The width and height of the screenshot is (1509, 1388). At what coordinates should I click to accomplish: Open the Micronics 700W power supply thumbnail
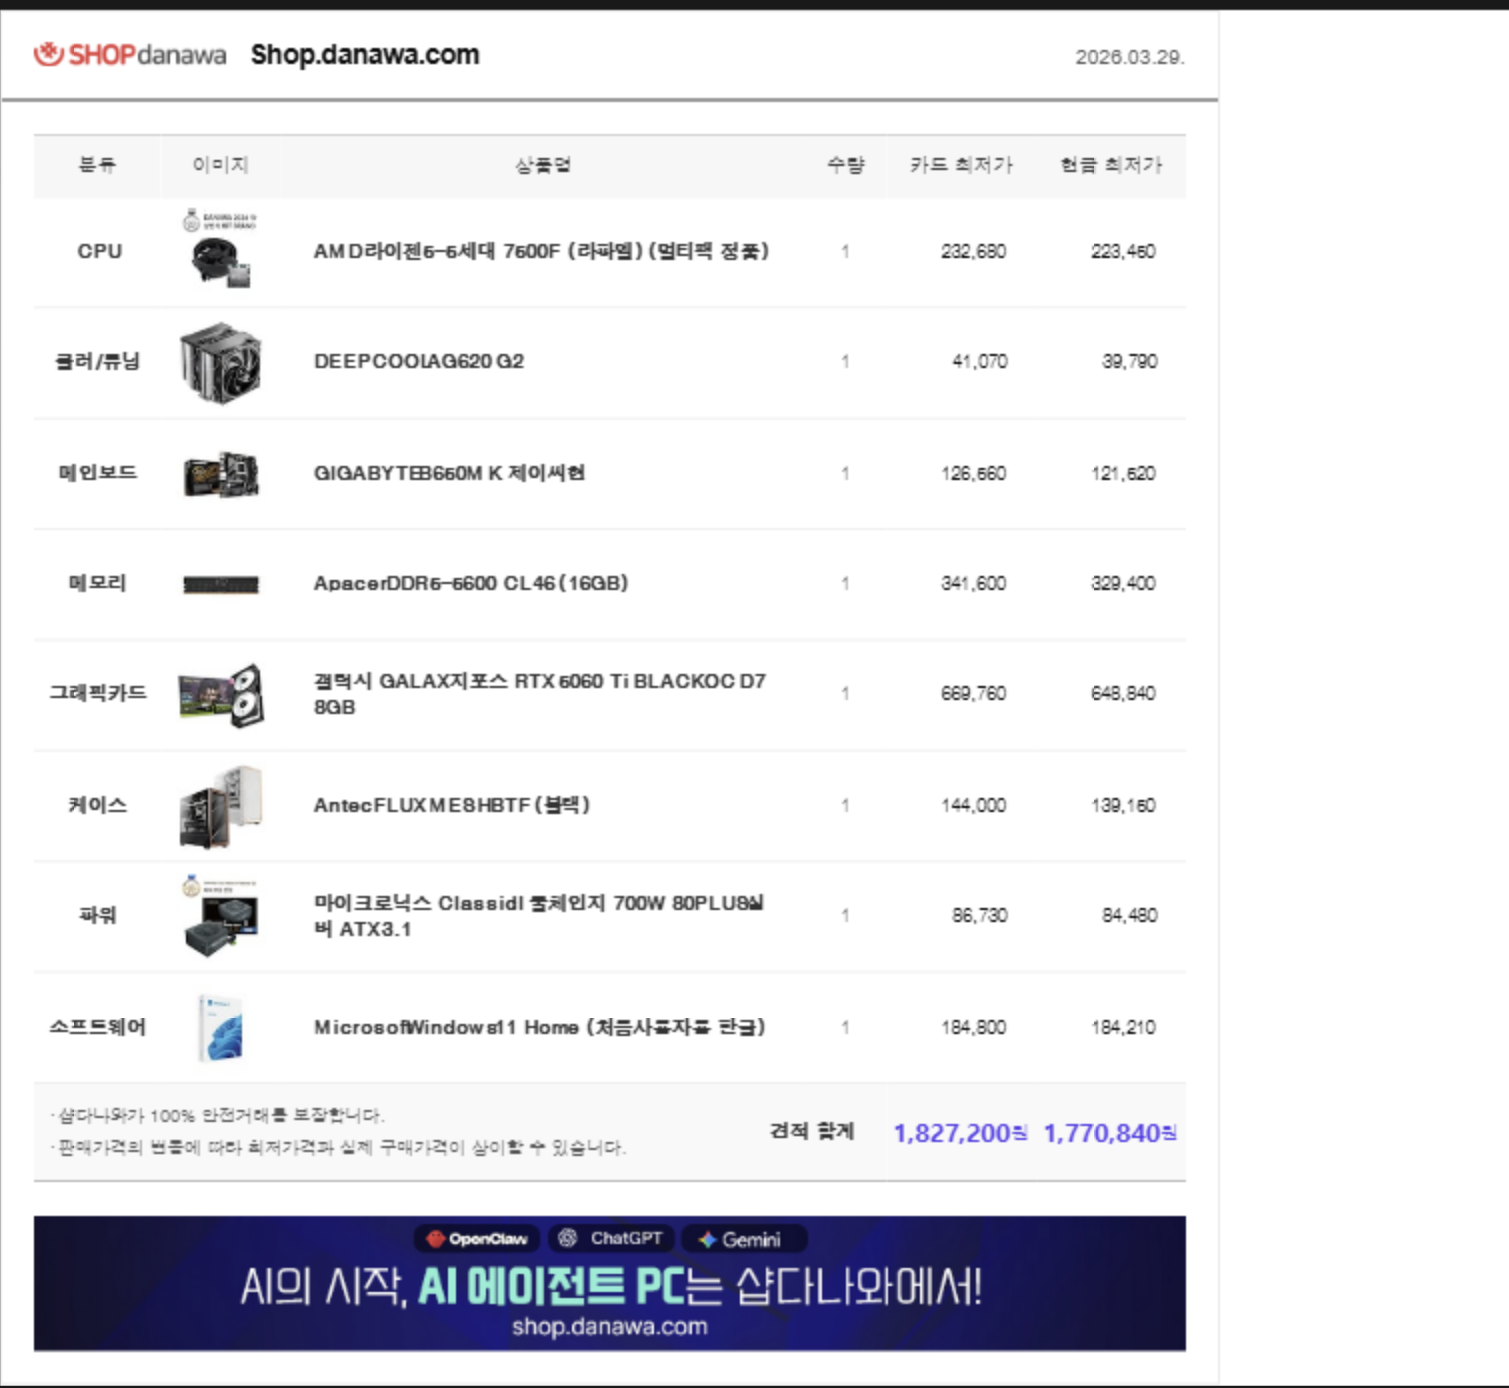click(x=221, y=916)
